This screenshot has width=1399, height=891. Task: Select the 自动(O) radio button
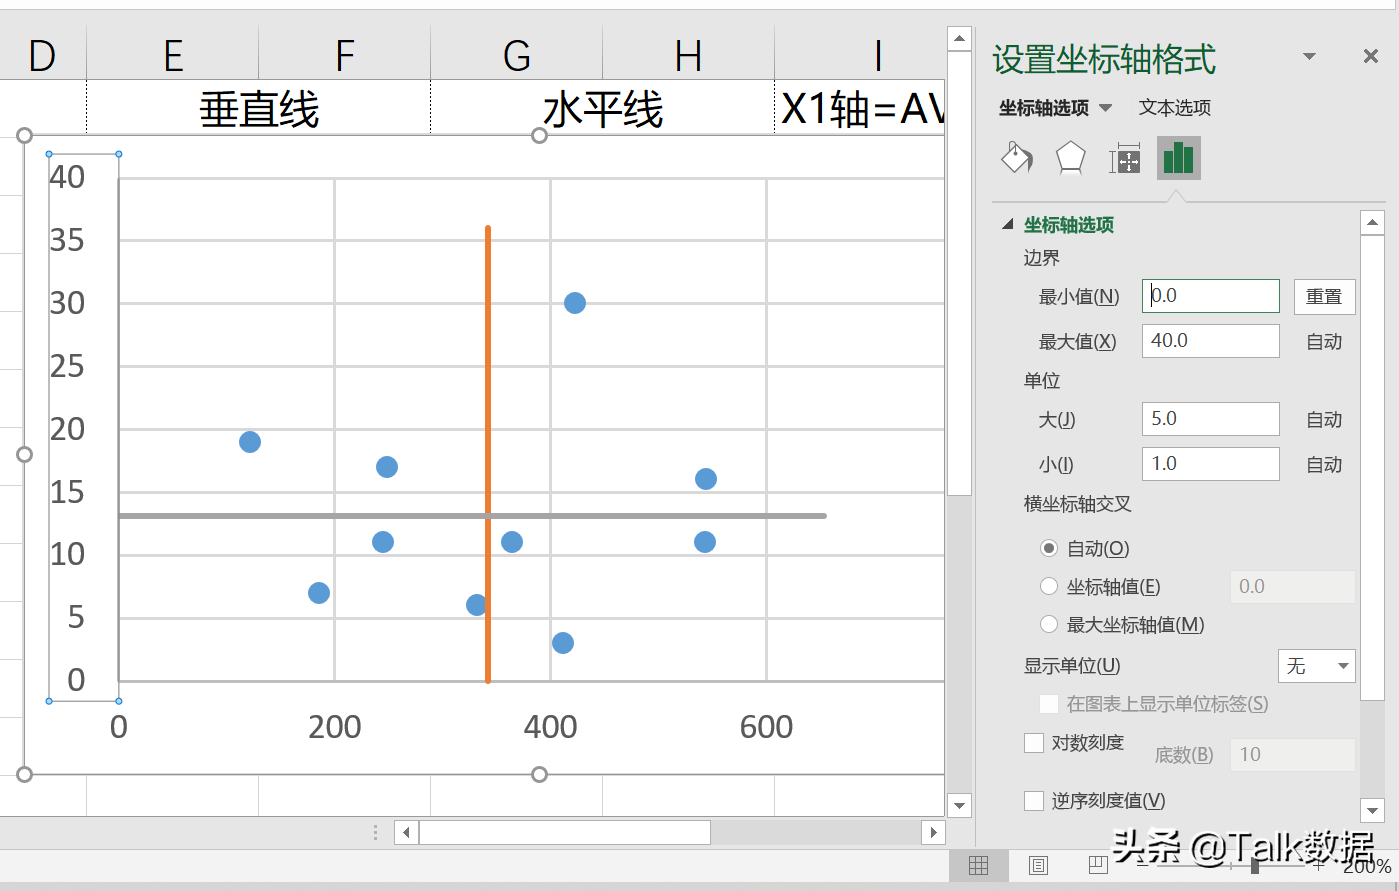[x=1049, y=548]
